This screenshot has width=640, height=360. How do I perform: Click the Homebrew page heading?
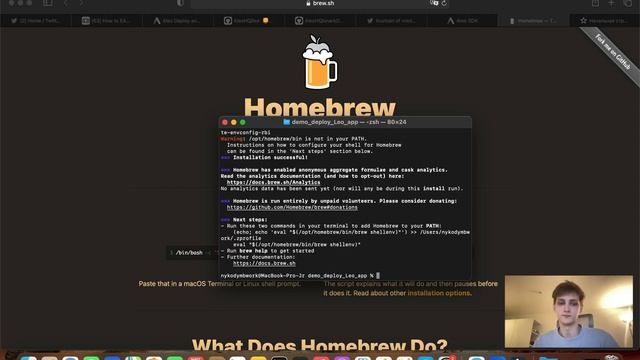320,107
